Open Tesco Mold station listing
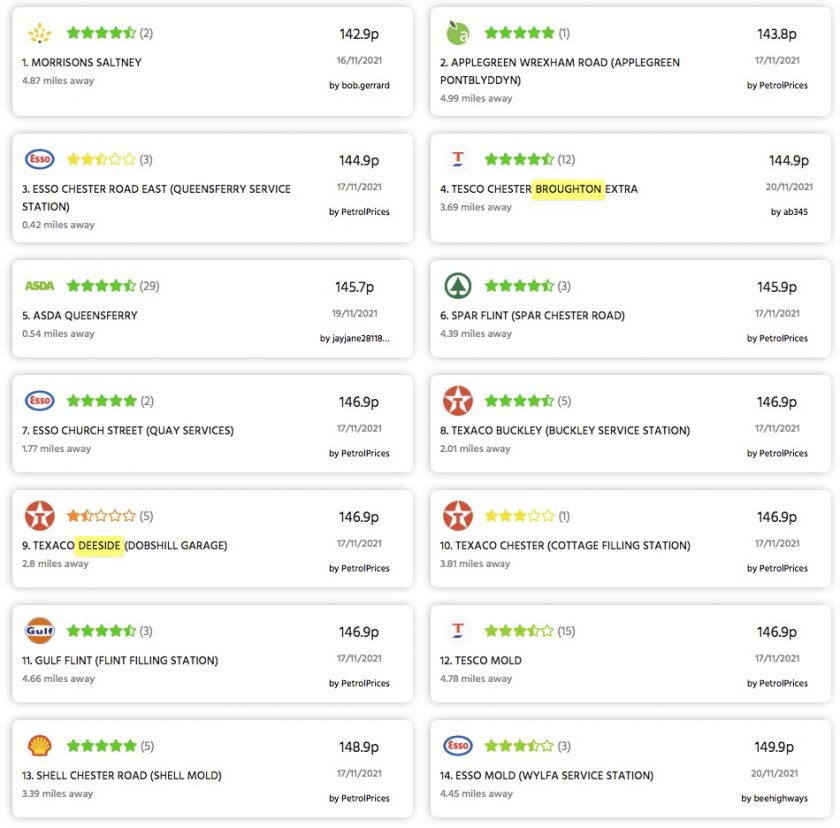The width and height of the screenshot is (840, 828). click(x=481, y=660)
